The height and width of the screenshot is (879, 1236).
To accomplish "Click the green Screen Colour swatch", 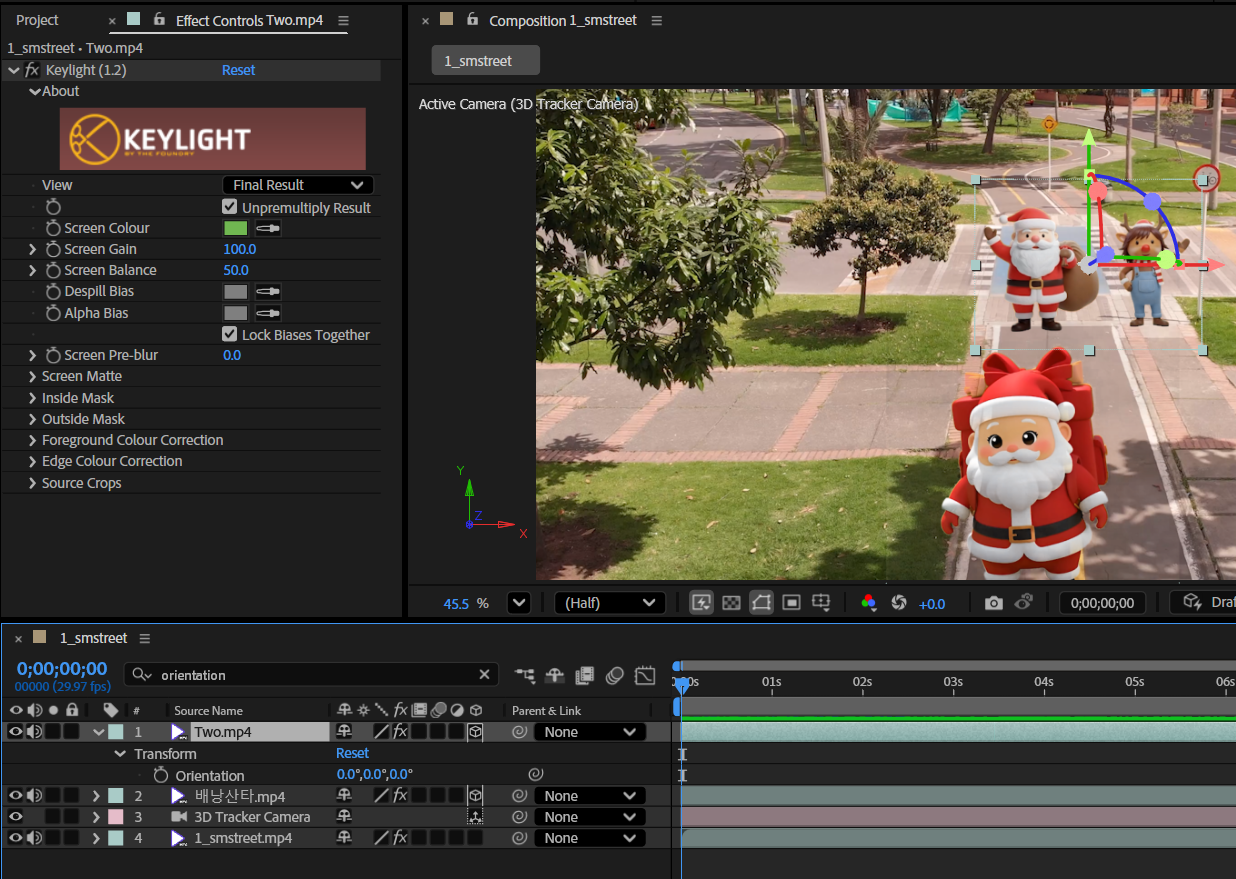I will pyautogui.click(x=235, y=228).
